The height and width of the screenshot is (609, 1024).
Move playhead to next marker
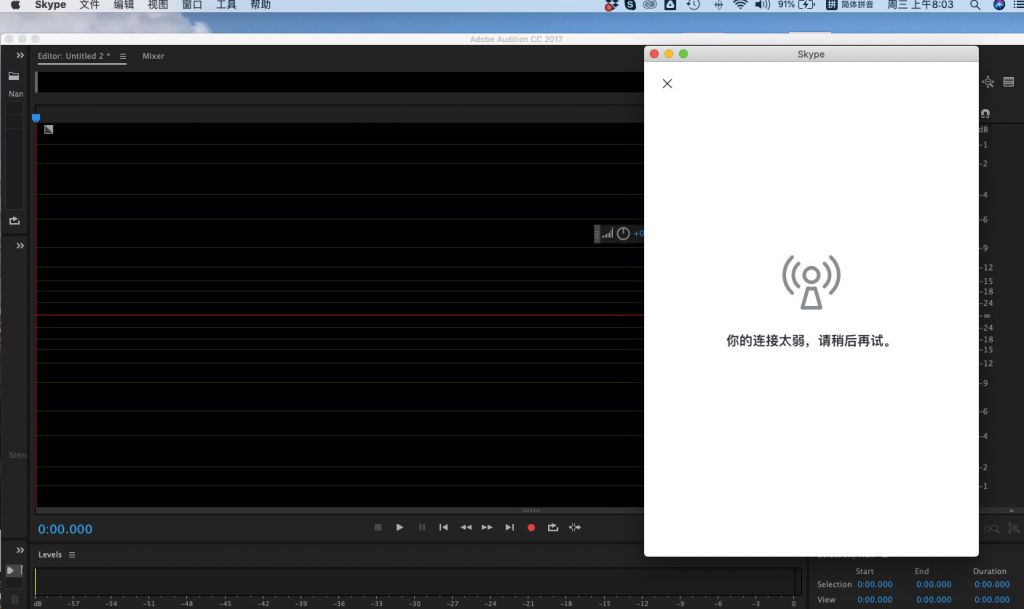(x=510, y=527)
